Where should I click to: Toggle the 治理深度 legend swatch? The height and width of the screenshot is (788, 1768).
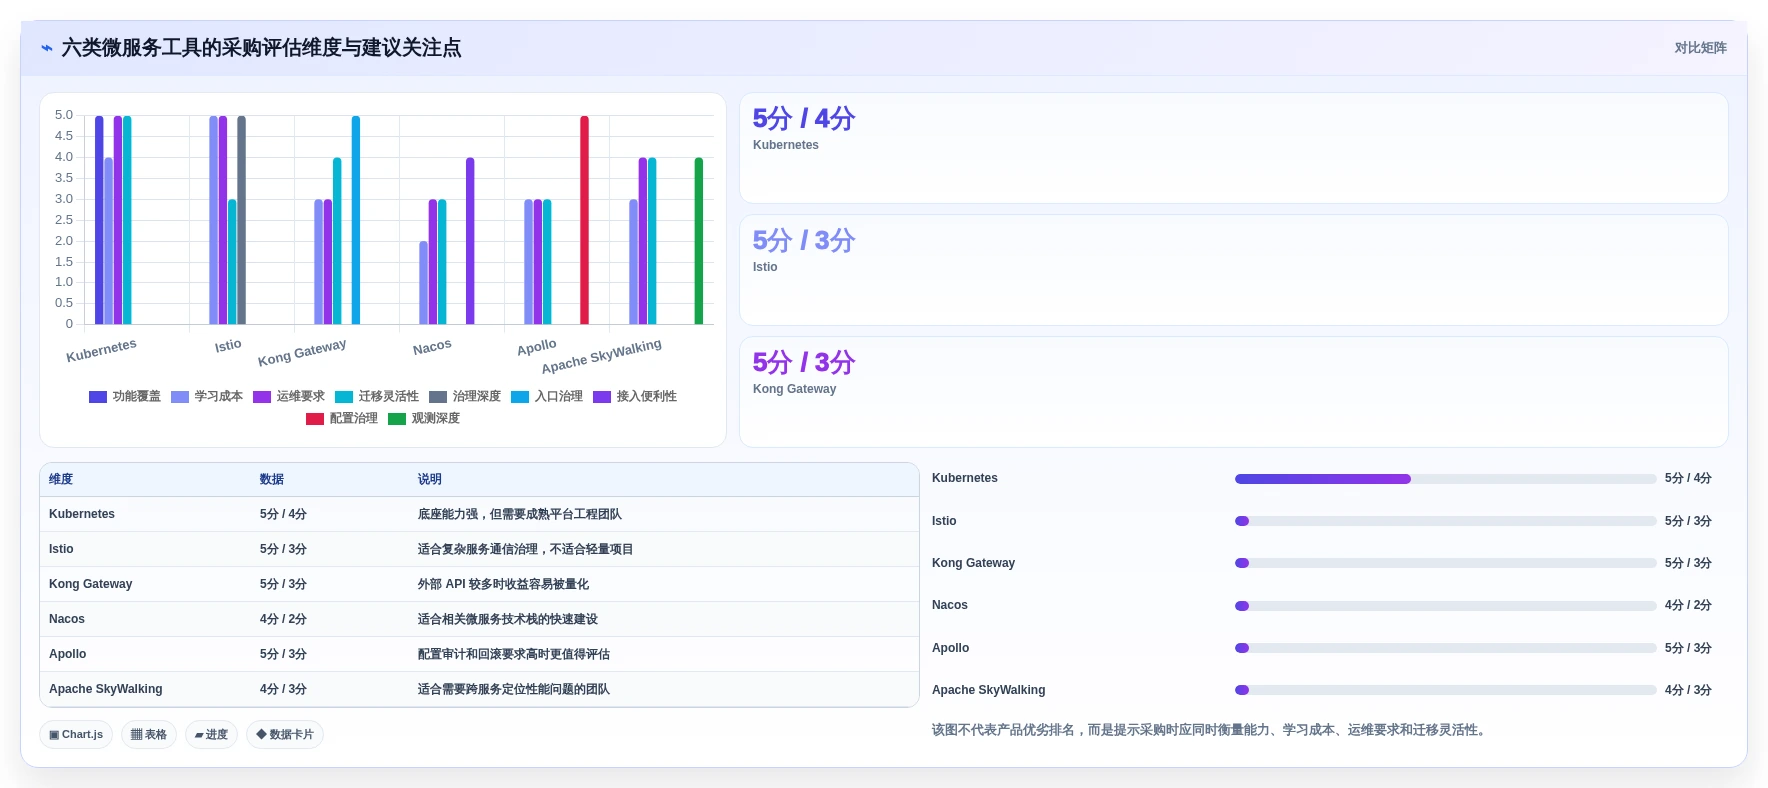(438, 397)
